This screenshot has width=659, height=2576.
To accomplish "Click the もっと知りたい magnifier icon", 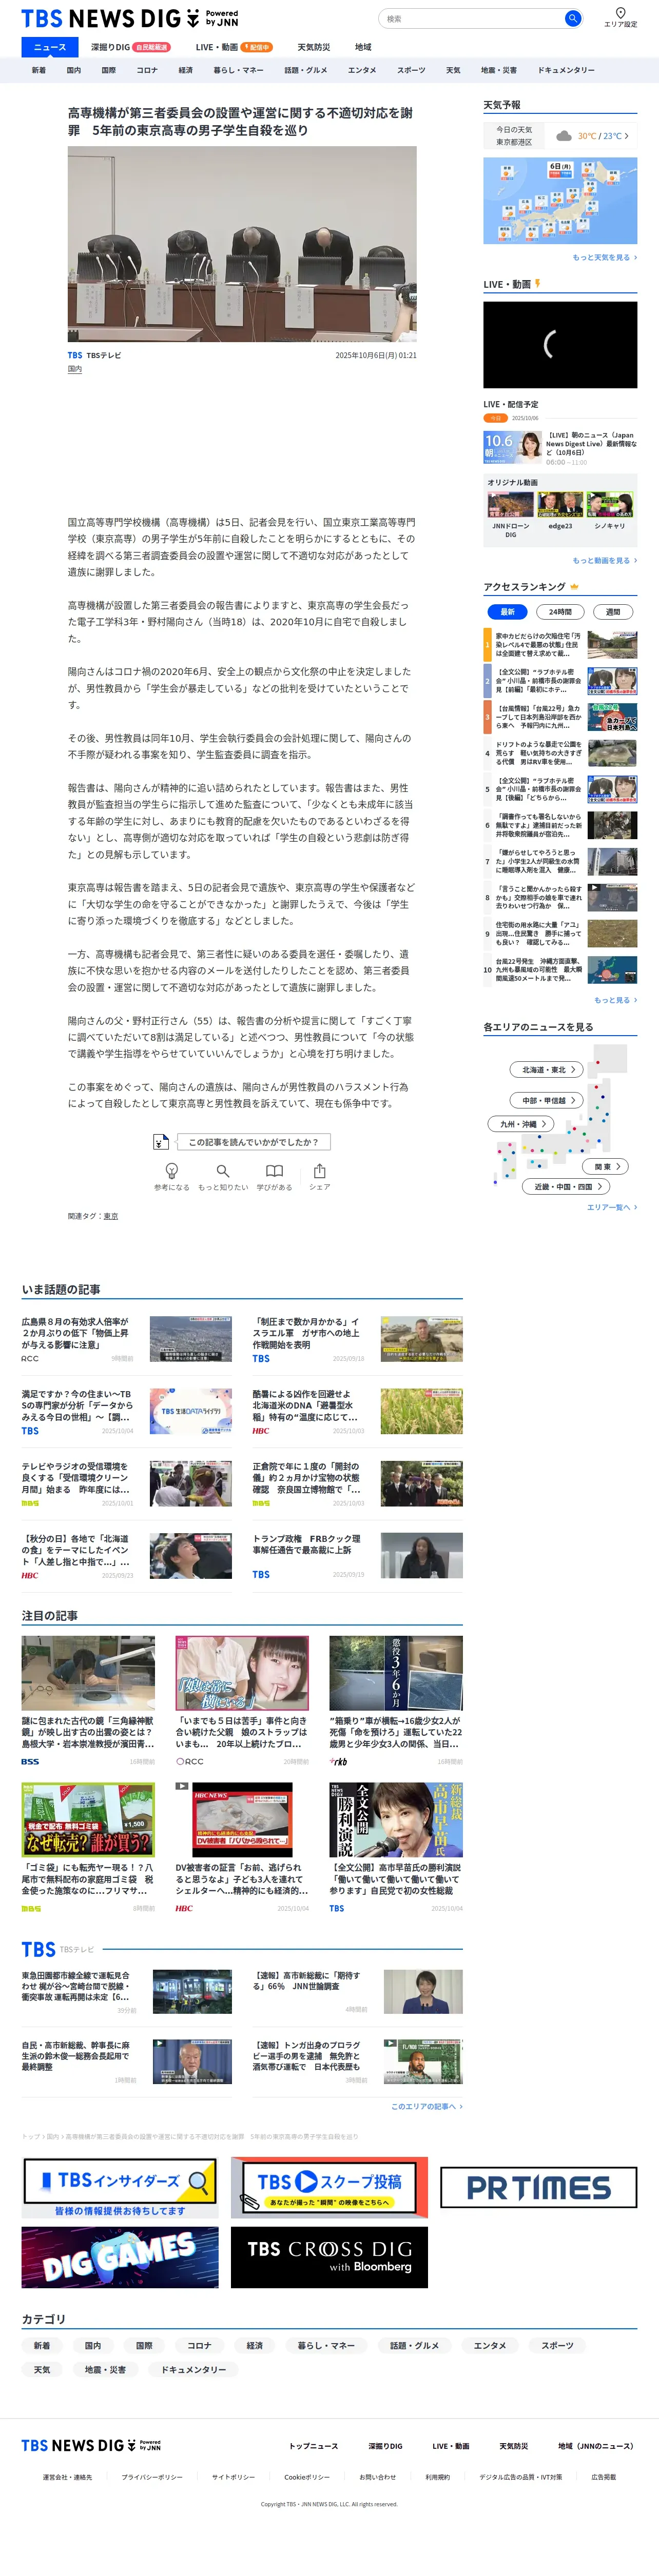I will pyautogui.click(x=222, y=1170).
